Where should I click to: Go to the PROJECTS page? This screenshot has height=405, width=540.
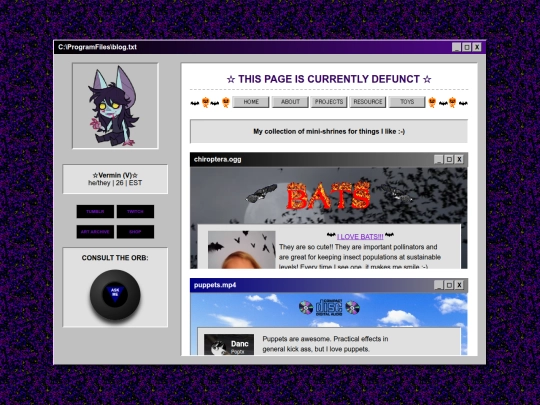[x=329, y=102]
